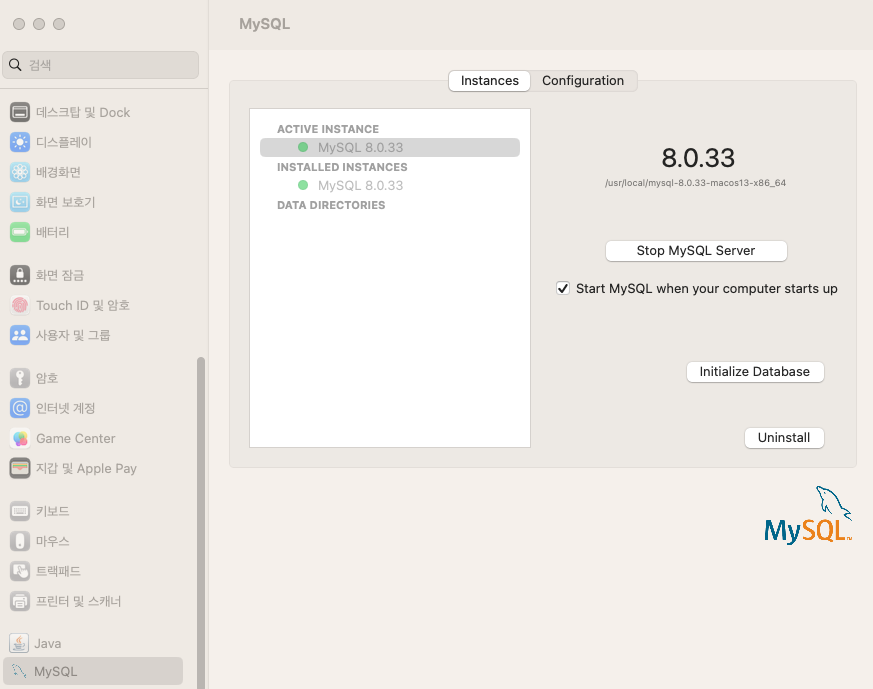Open the Keyboard (키보드) icon
Viewport: 873px width, 689px height.
coord(20,511)
